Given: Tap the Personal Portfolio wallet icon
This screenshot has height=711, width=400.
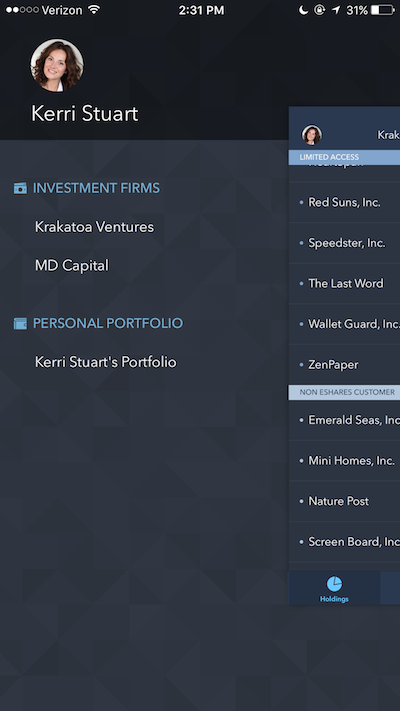Looking at the screenshot, I should [x=20, y=323].
